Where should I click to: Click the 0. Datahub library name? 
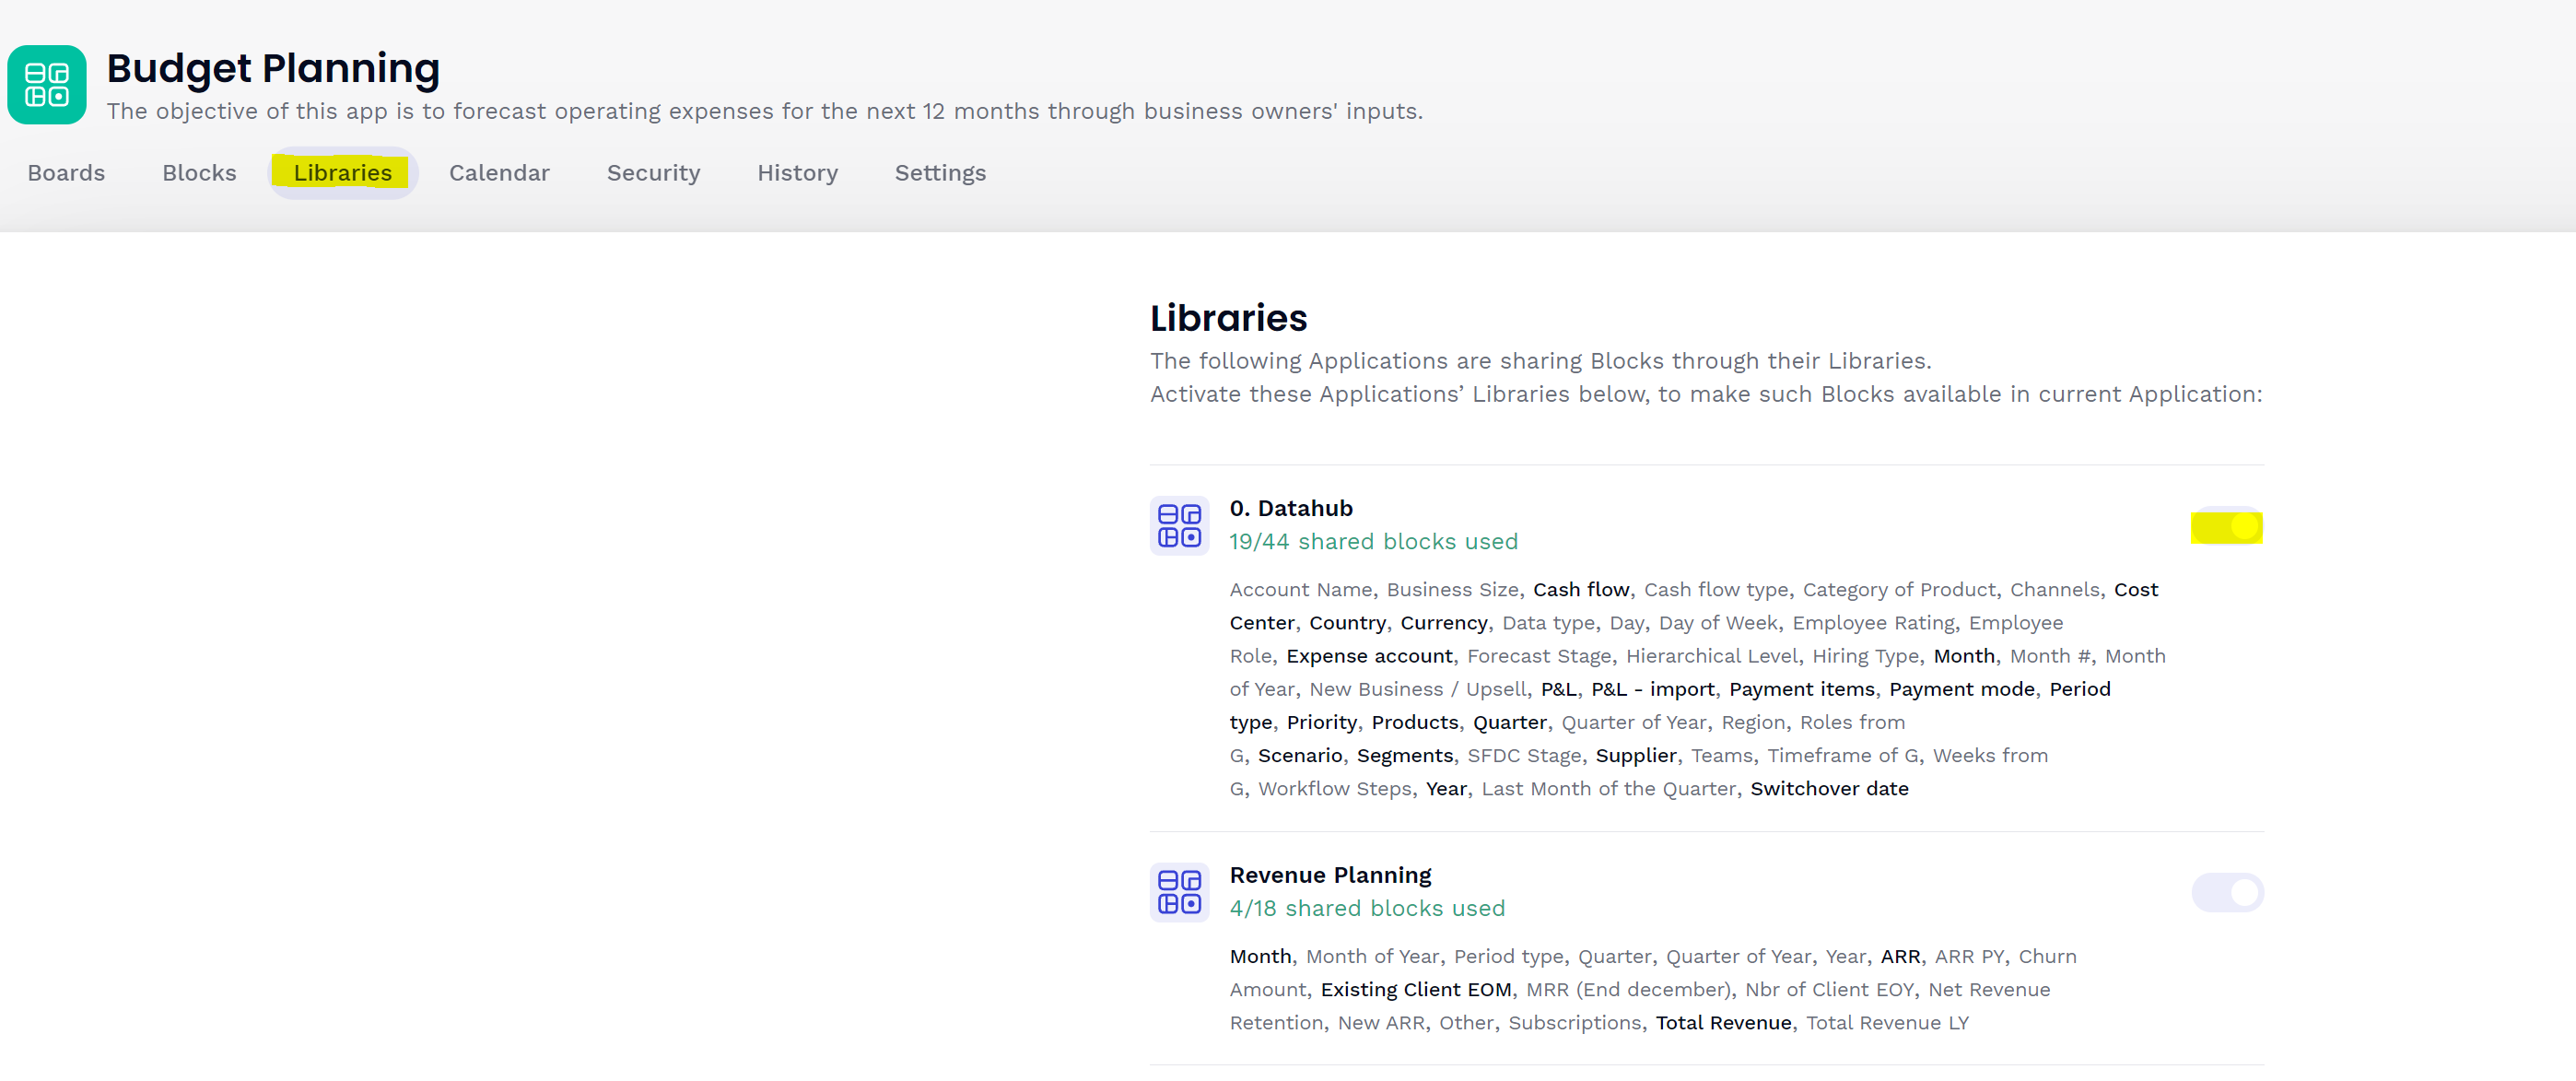pos(1291,508)
